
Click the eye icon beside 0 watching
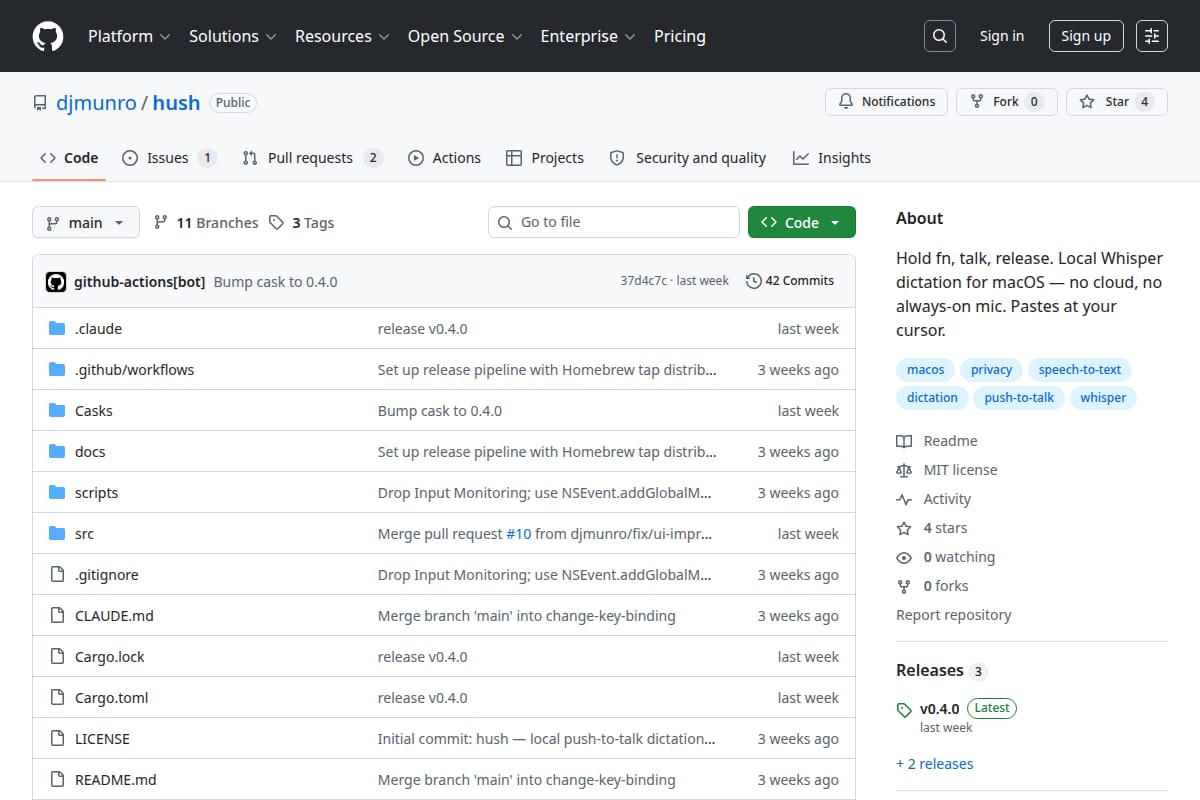click(904, 557)
